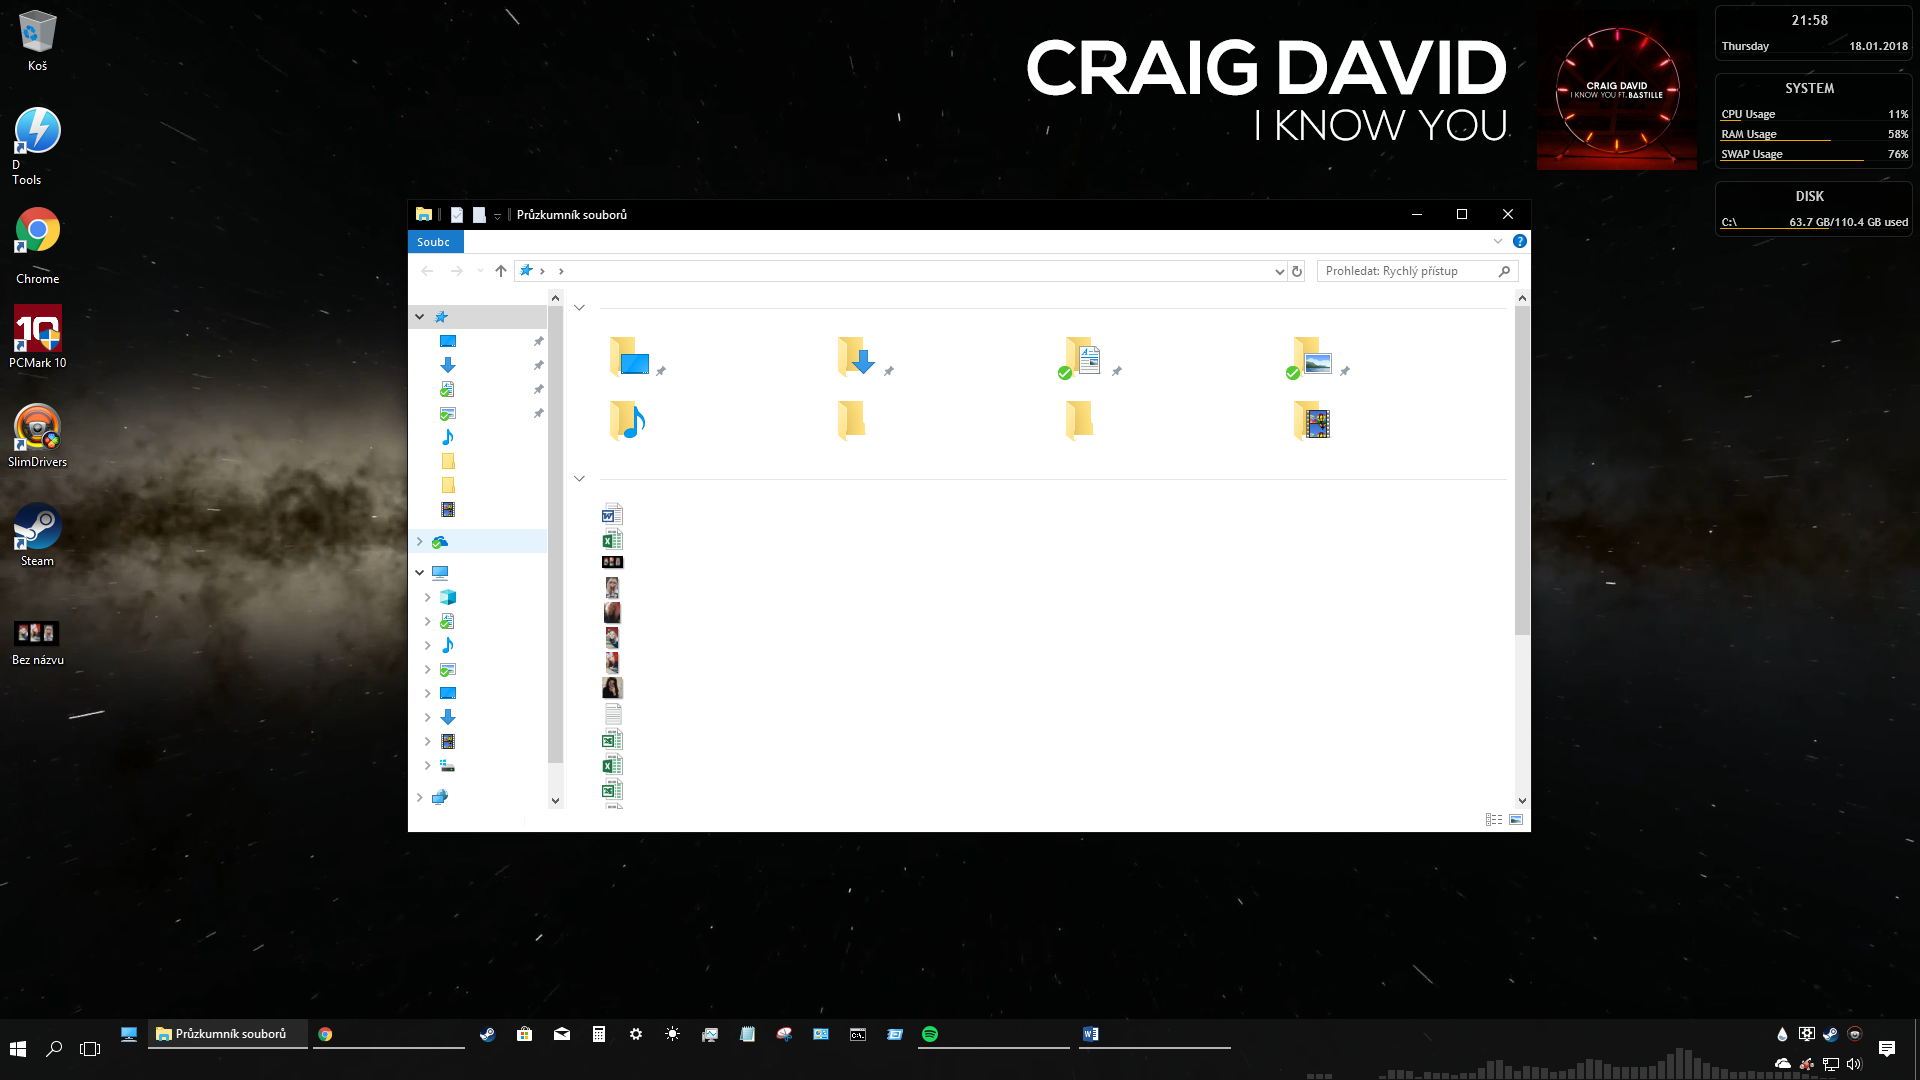Open SlimDrivers desktop shortcut

(37, 437)
